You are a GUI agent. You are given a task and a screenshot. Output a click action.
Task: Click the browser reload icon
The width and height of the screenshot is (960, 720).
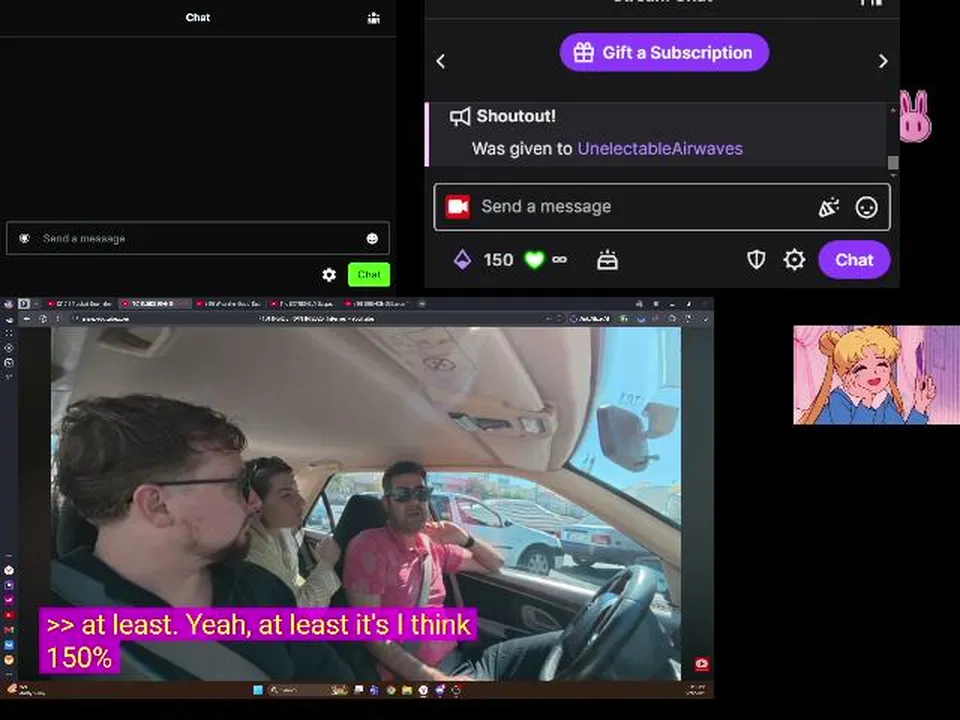(x=43, y=318)
